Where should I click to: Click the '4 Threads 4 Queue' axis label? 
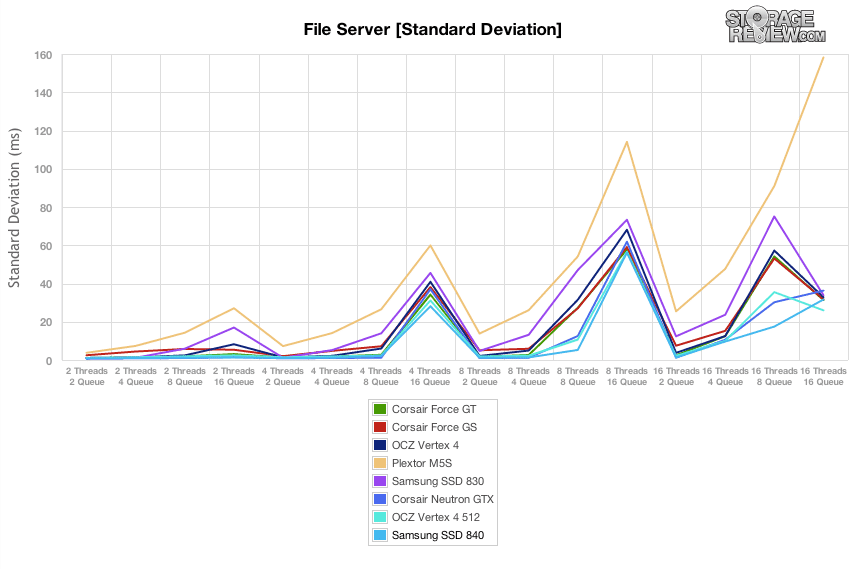click(332, 377)
